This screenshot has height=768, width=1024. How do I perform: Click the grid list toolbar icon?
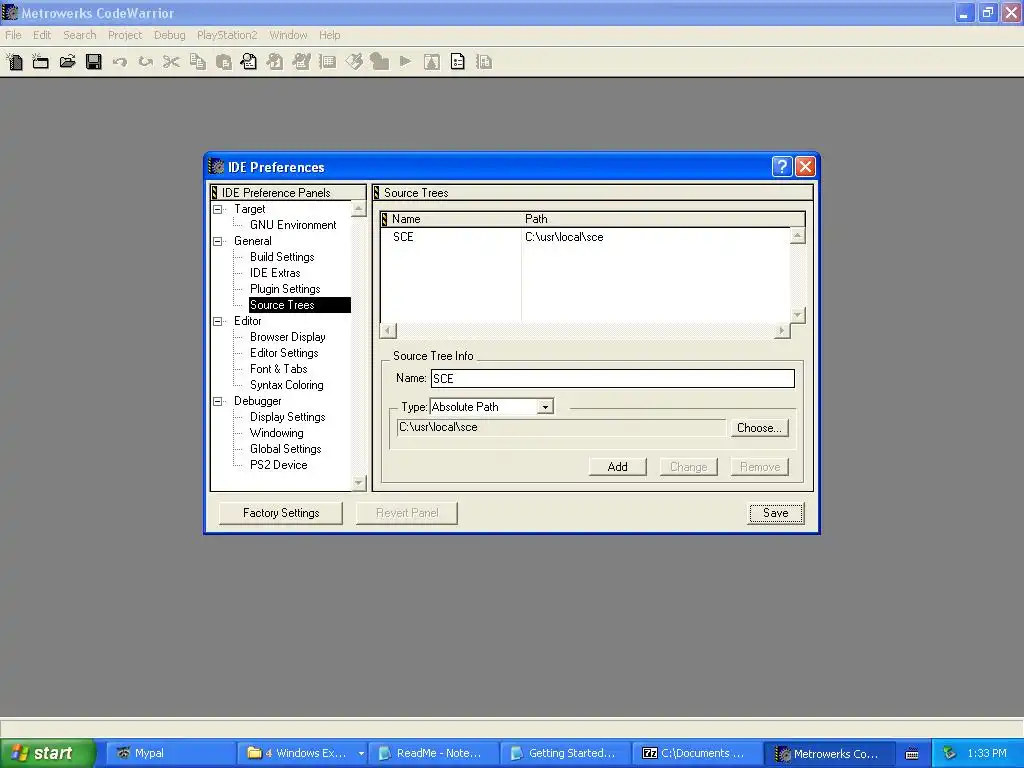pos(327,62)
